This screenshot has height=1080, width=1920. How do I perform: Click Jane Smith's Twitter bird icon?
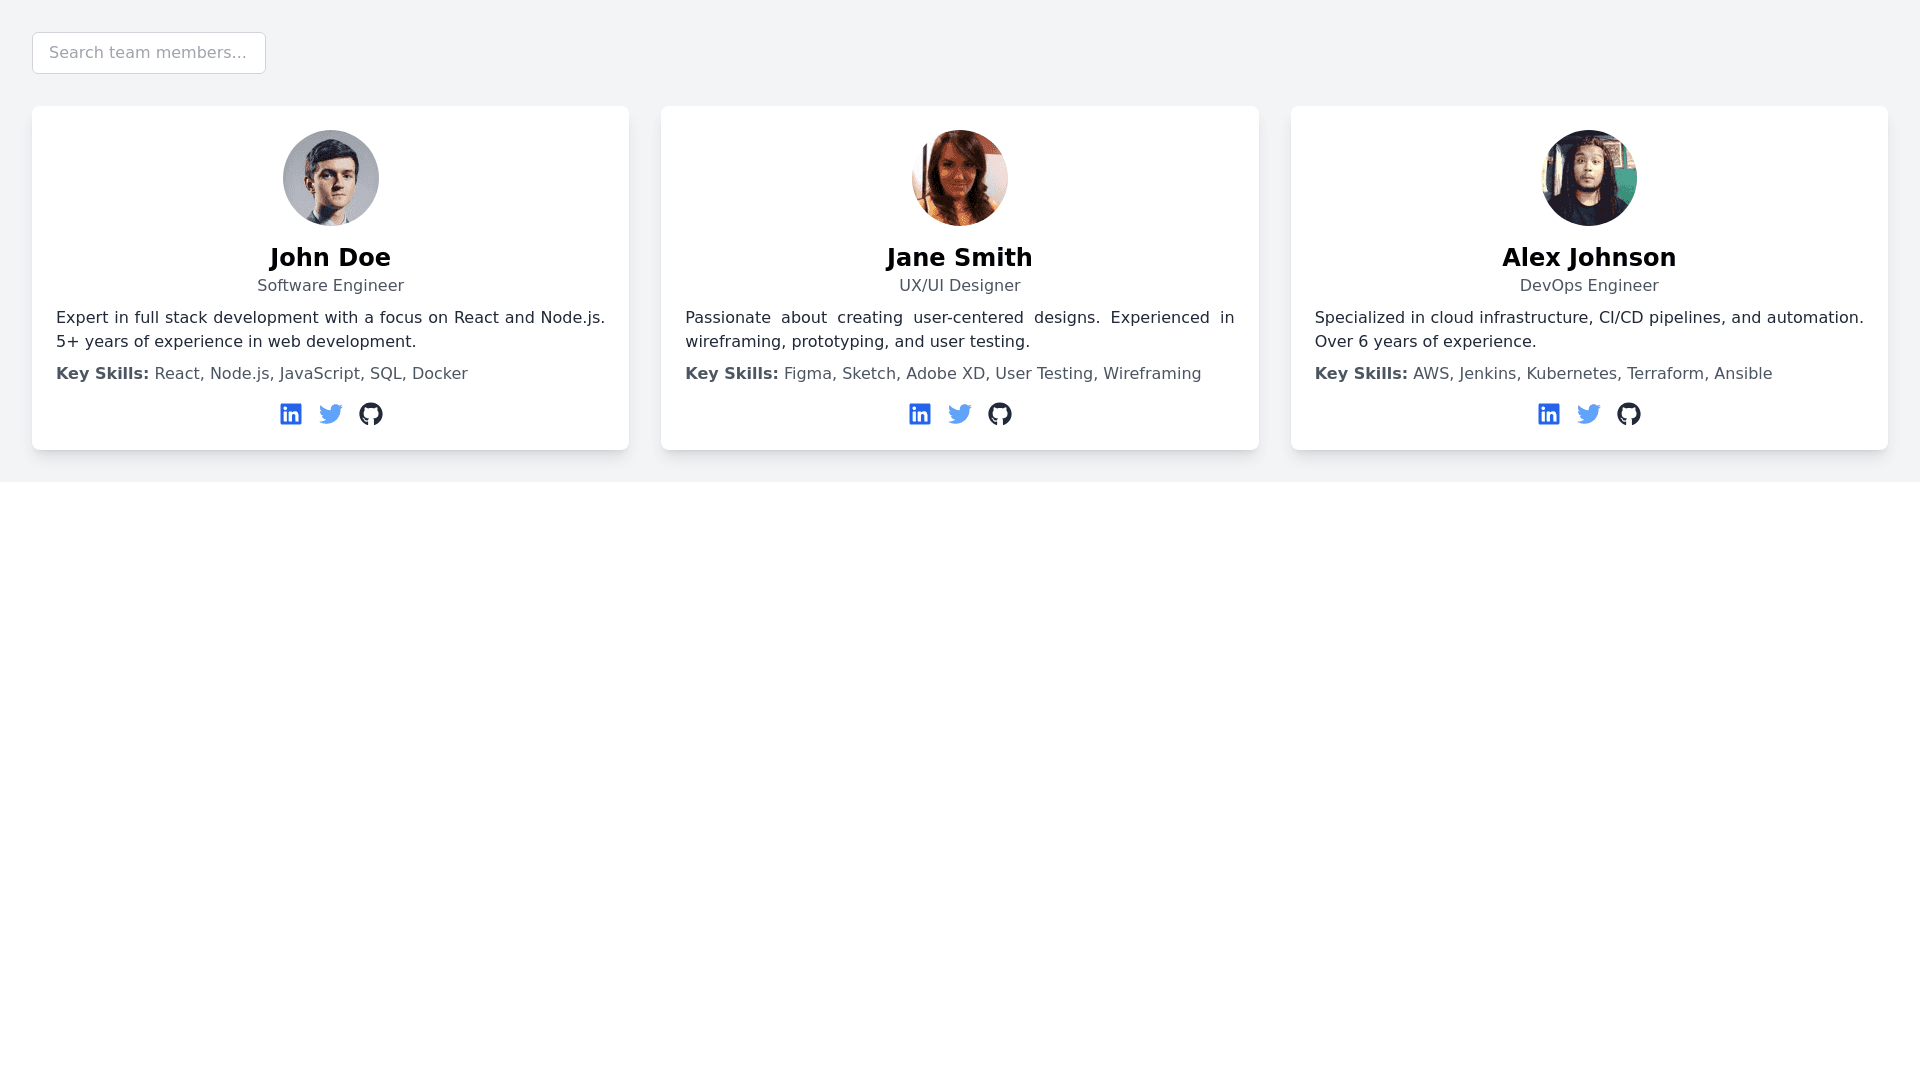[x=960, y=414]
